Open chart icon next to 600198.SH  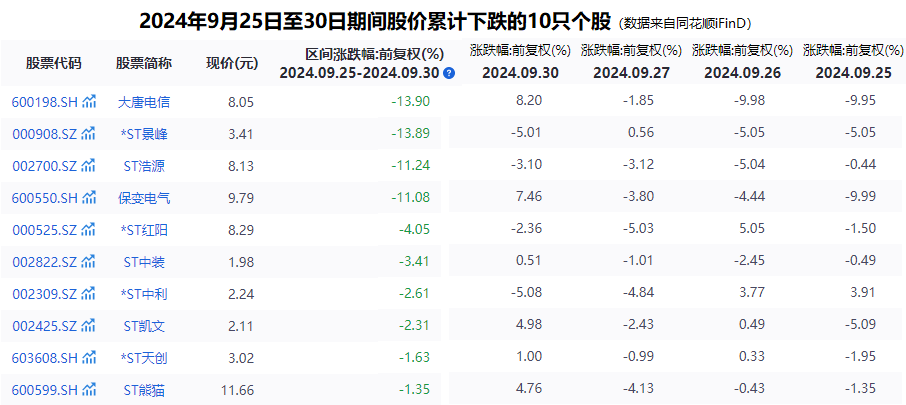point(88,102)
